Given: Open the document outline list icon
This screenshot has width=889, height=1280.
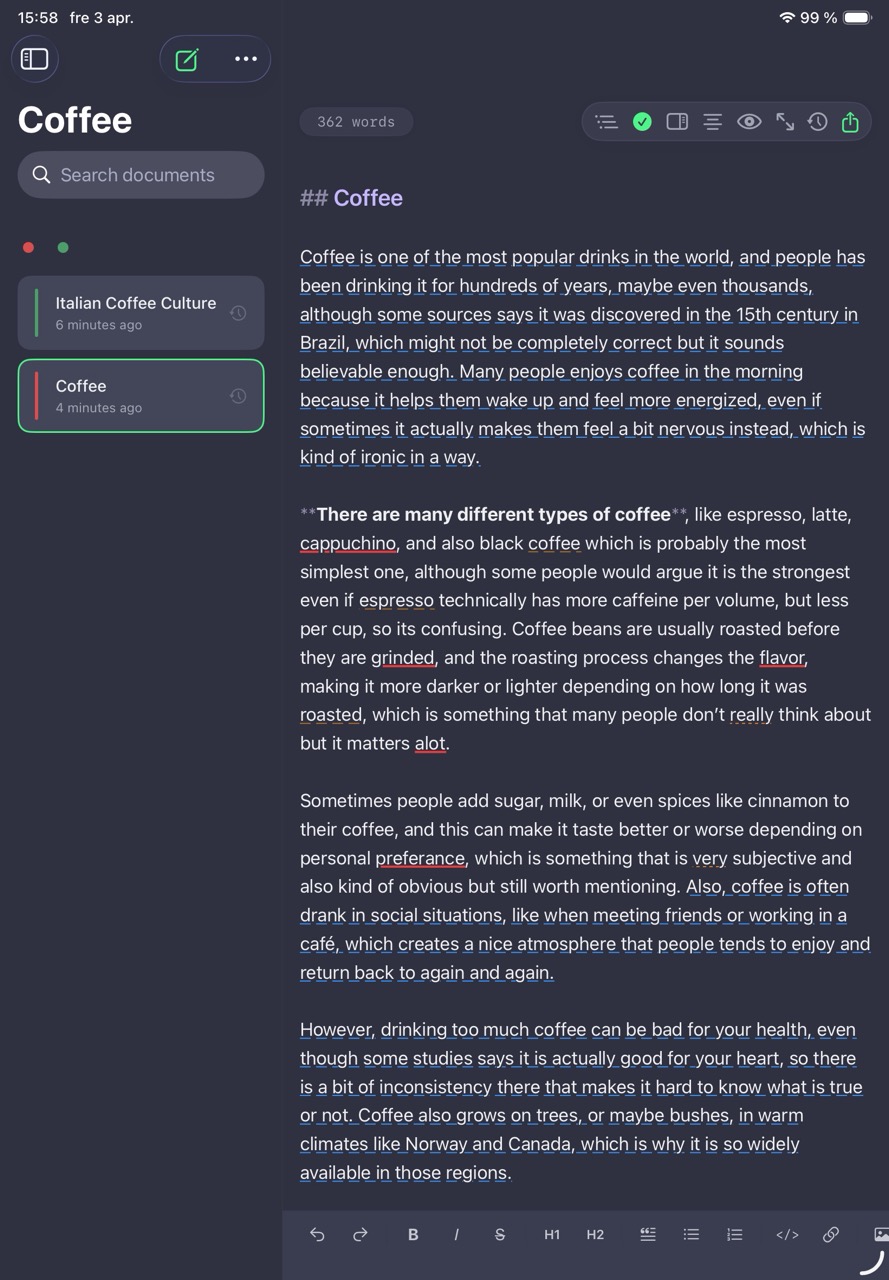Looking at the screenshot, I should pos(606,122).
